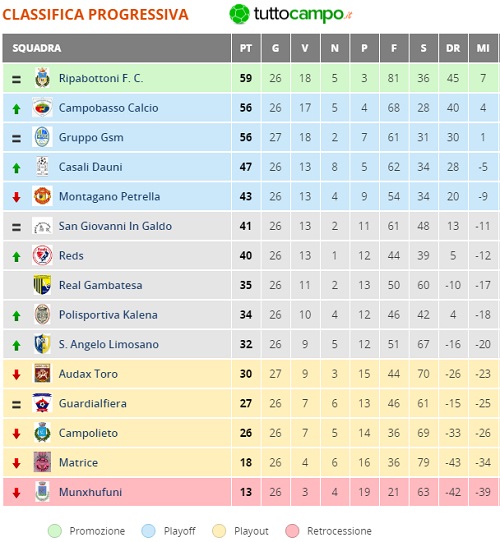The width and height of the screenshot is (500, 542).
Task: Open the Polisportiva Kalena team page
Action: tap(108, 315)
